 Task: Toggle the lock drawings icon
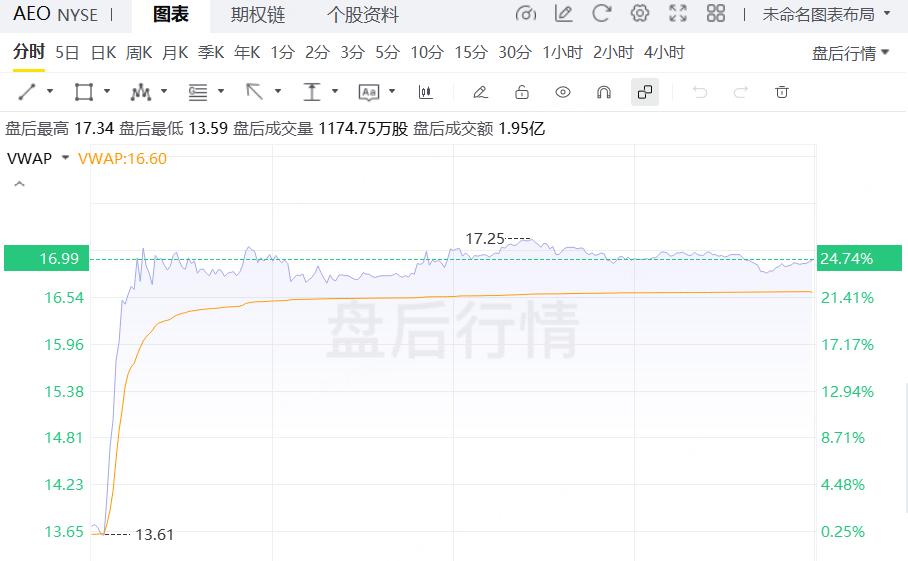[522, 91]
